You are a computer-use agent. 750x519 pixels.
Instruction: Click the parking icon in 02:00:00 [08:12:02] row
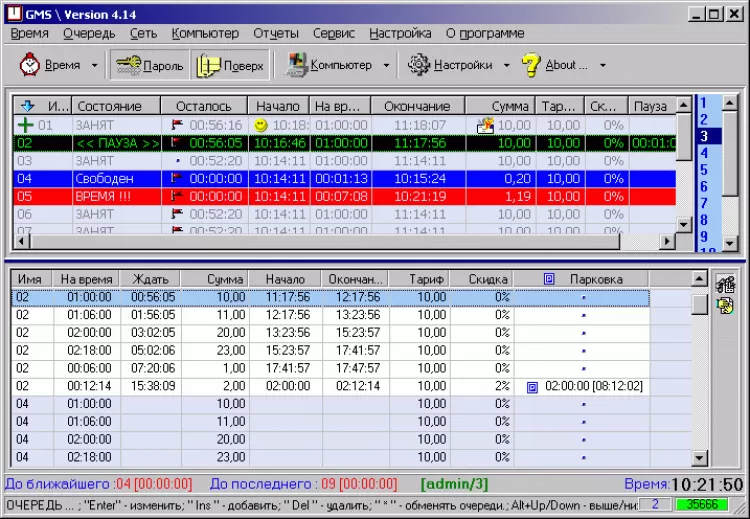pyautogui.click(x=533, y=386)
